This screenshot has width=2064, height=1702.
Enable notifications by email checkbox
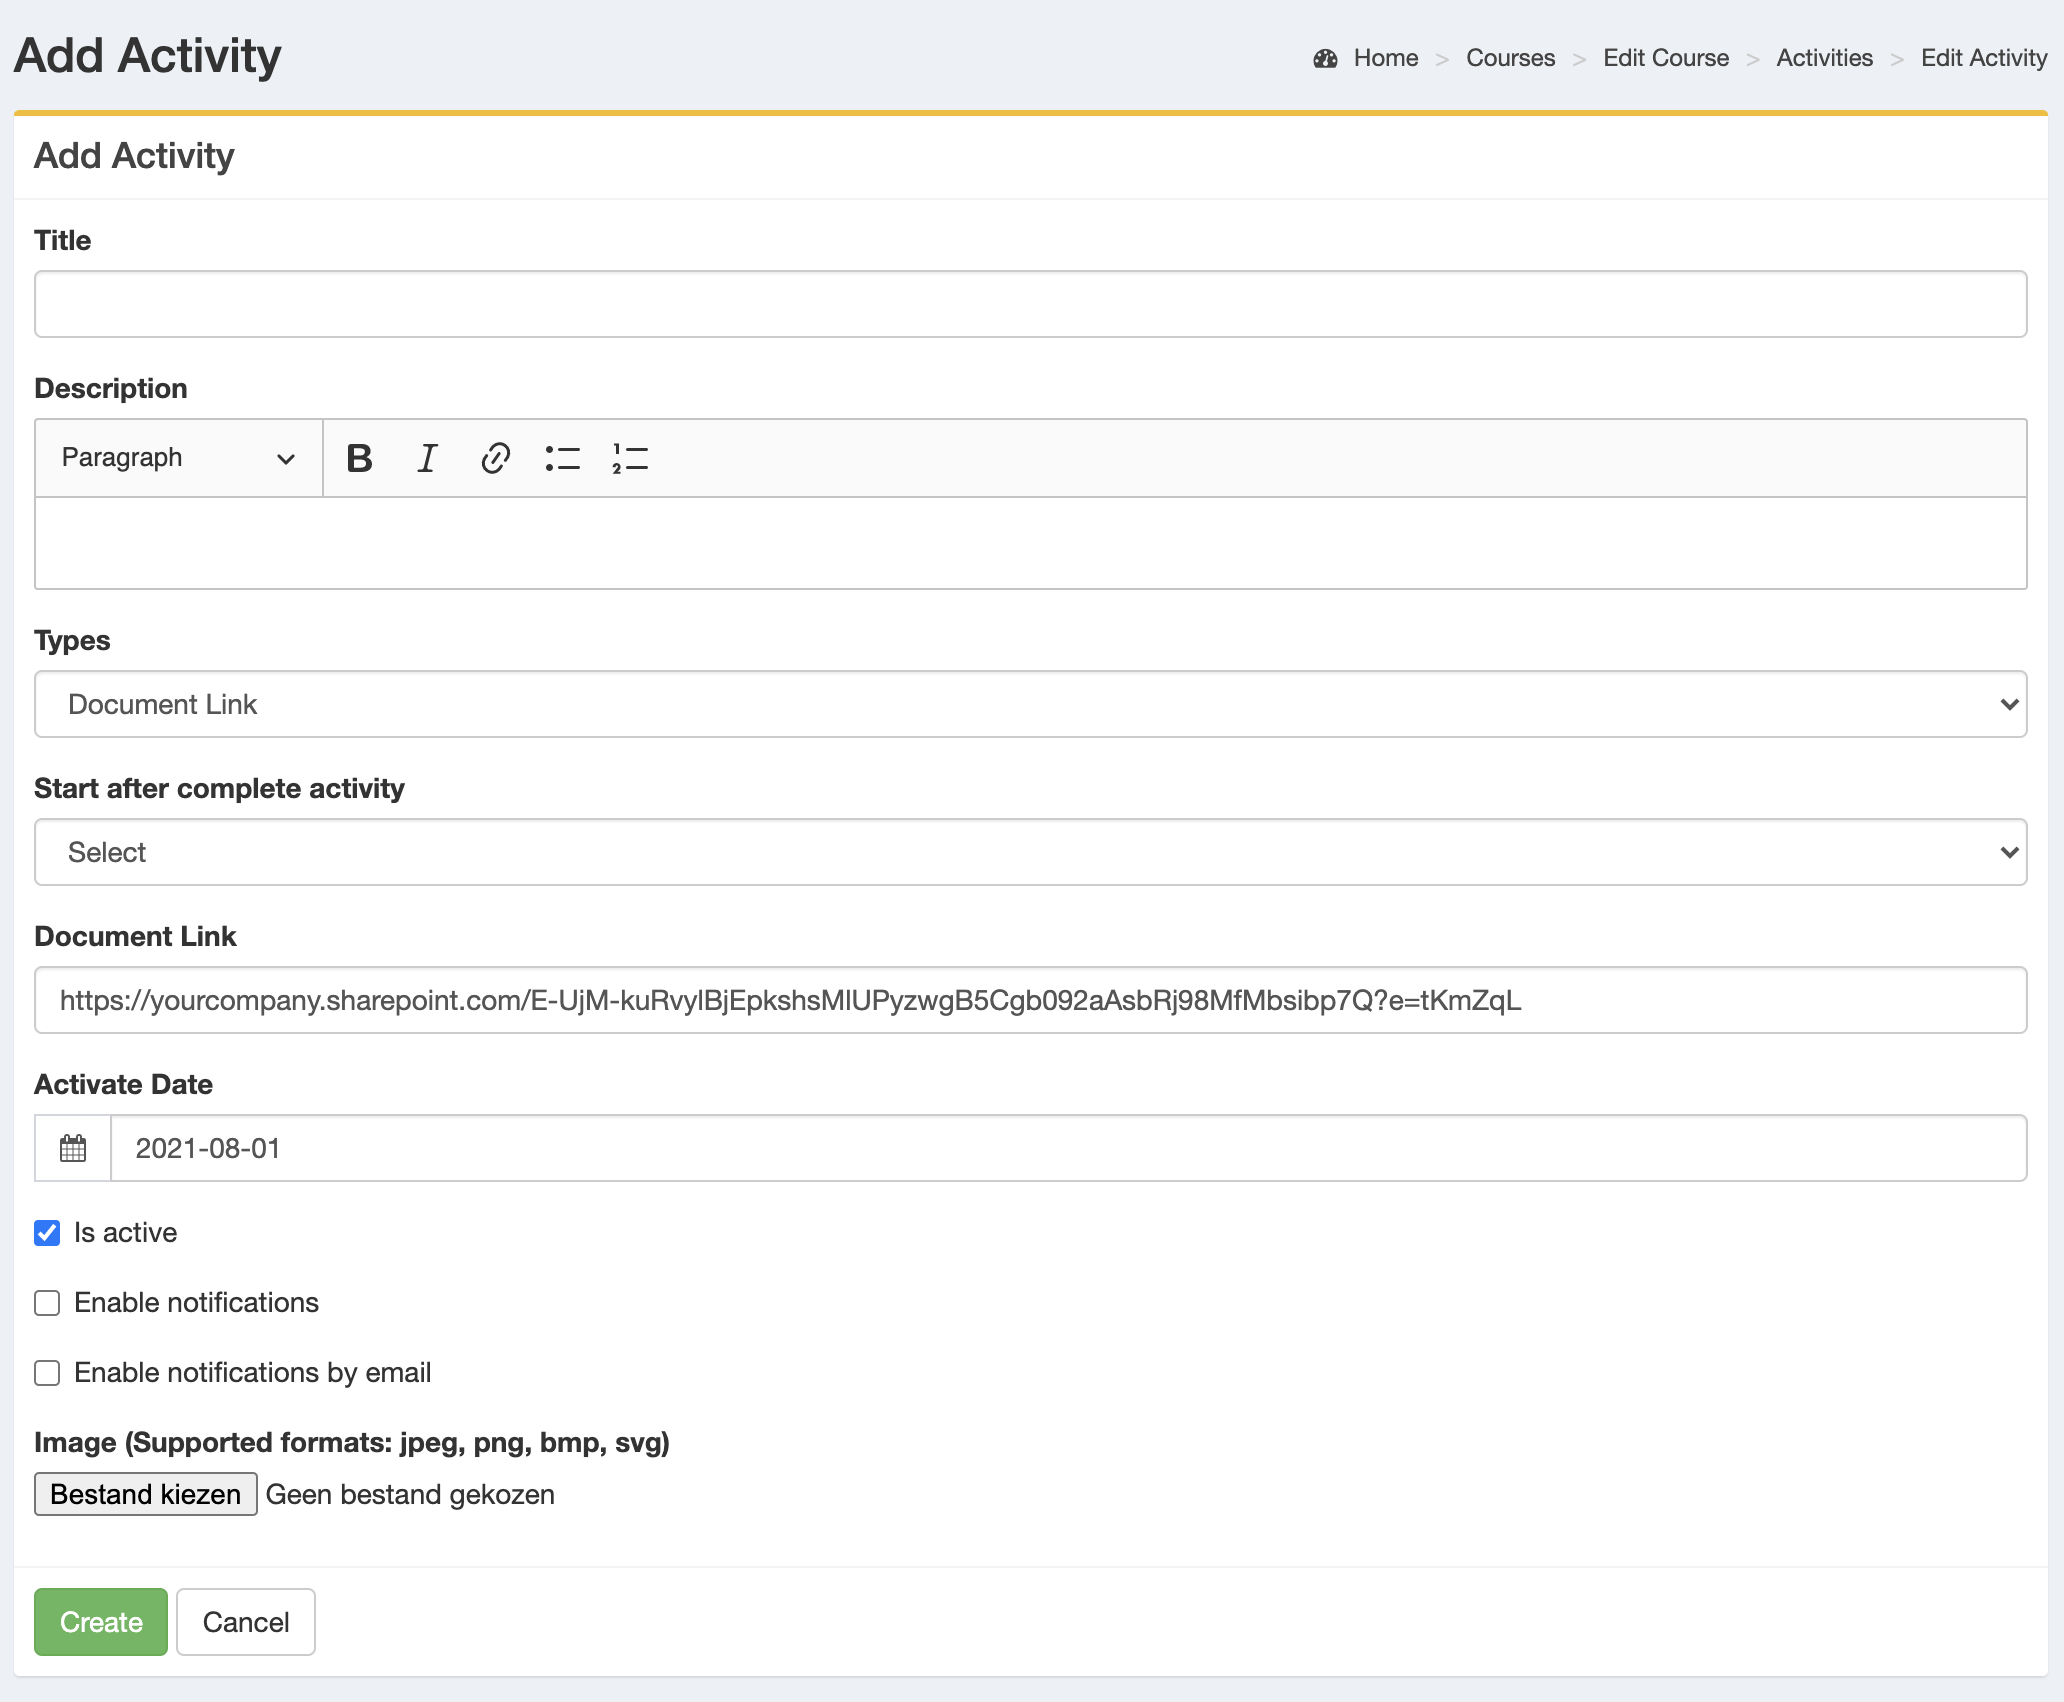[46, 1371]
